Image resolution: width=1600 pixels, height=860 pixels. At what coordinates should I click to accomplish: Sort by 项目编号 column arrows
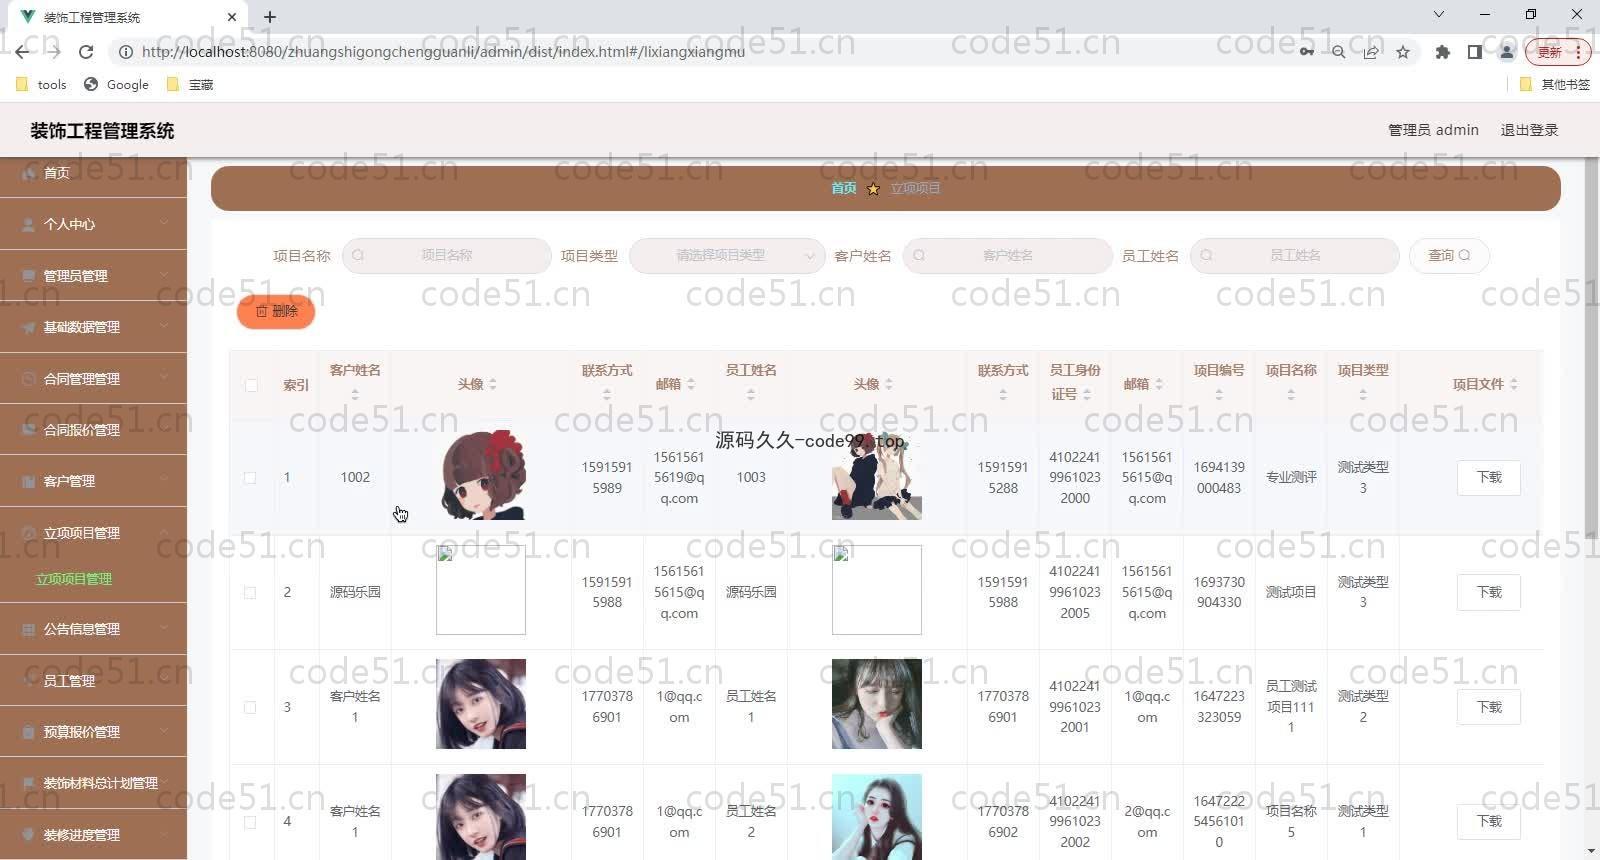pyautogui.click(x=1218, y=395)
